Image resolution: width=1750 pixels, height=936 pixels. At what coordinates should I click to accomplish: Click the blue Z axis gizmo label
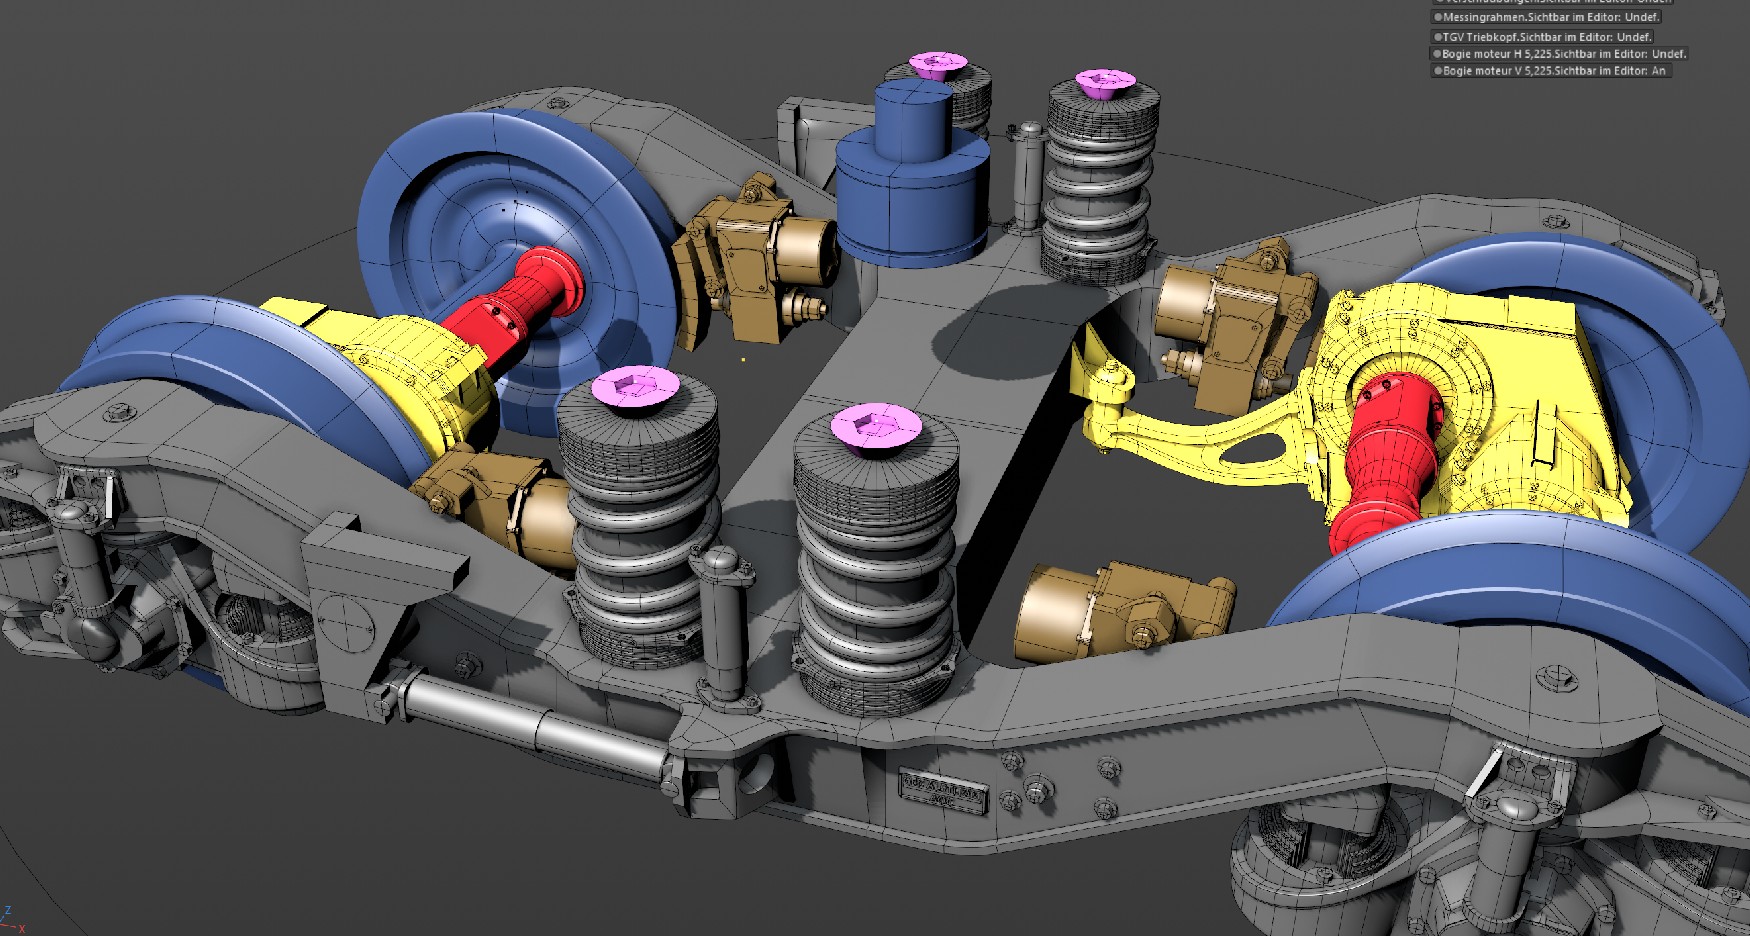pos(7,912)
